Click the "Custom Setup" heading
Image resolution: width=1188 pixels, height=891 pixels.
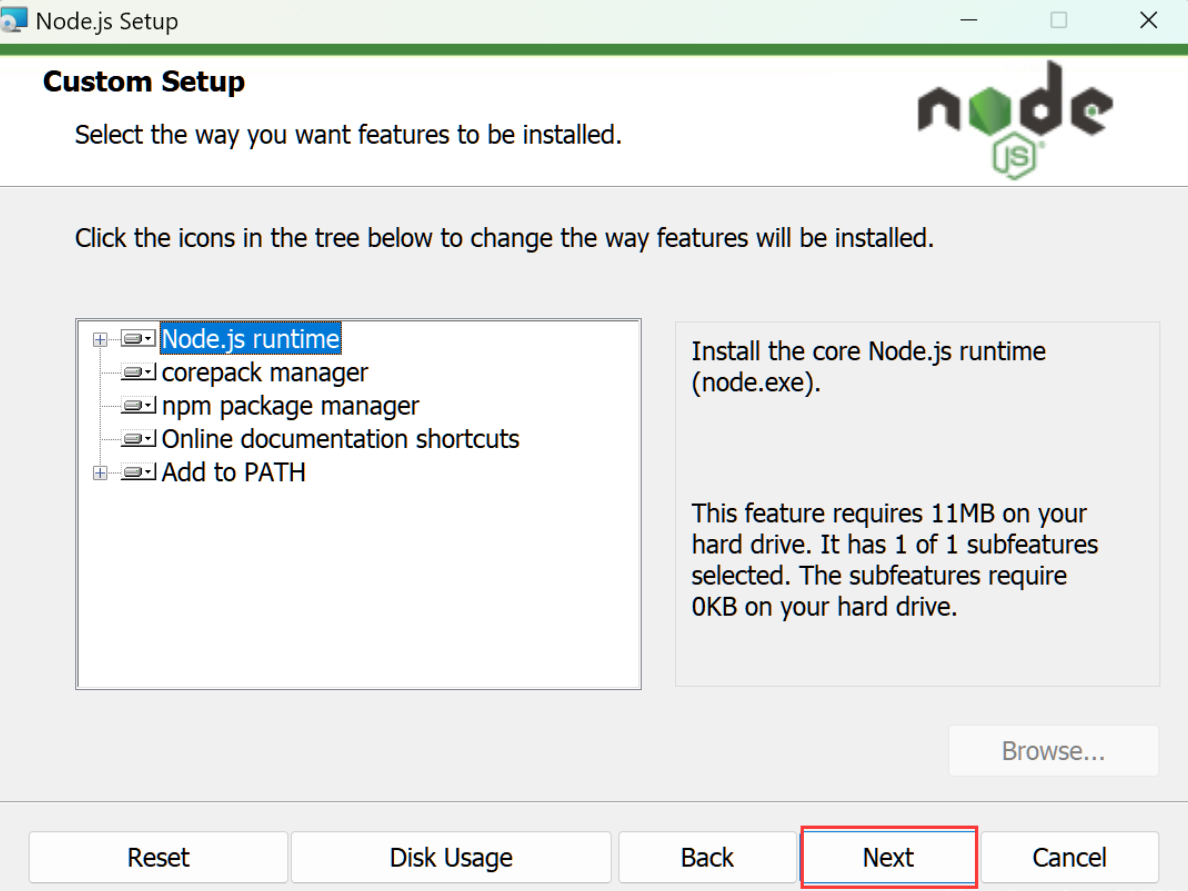click(144, 81)
